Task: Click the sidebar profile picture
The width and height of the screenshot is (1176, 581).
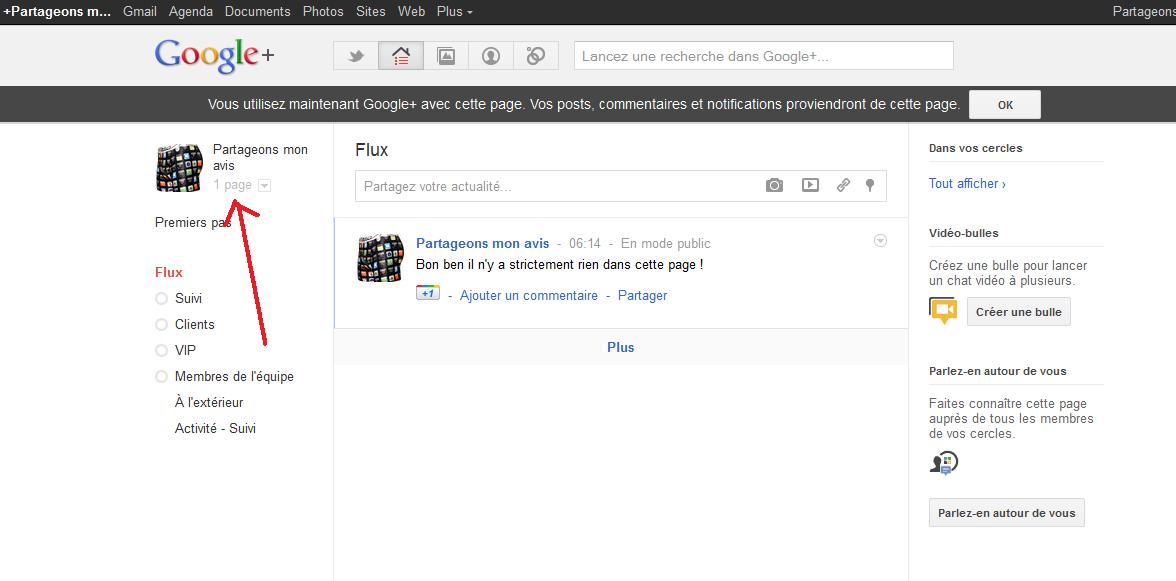Action: coord(179,168)
